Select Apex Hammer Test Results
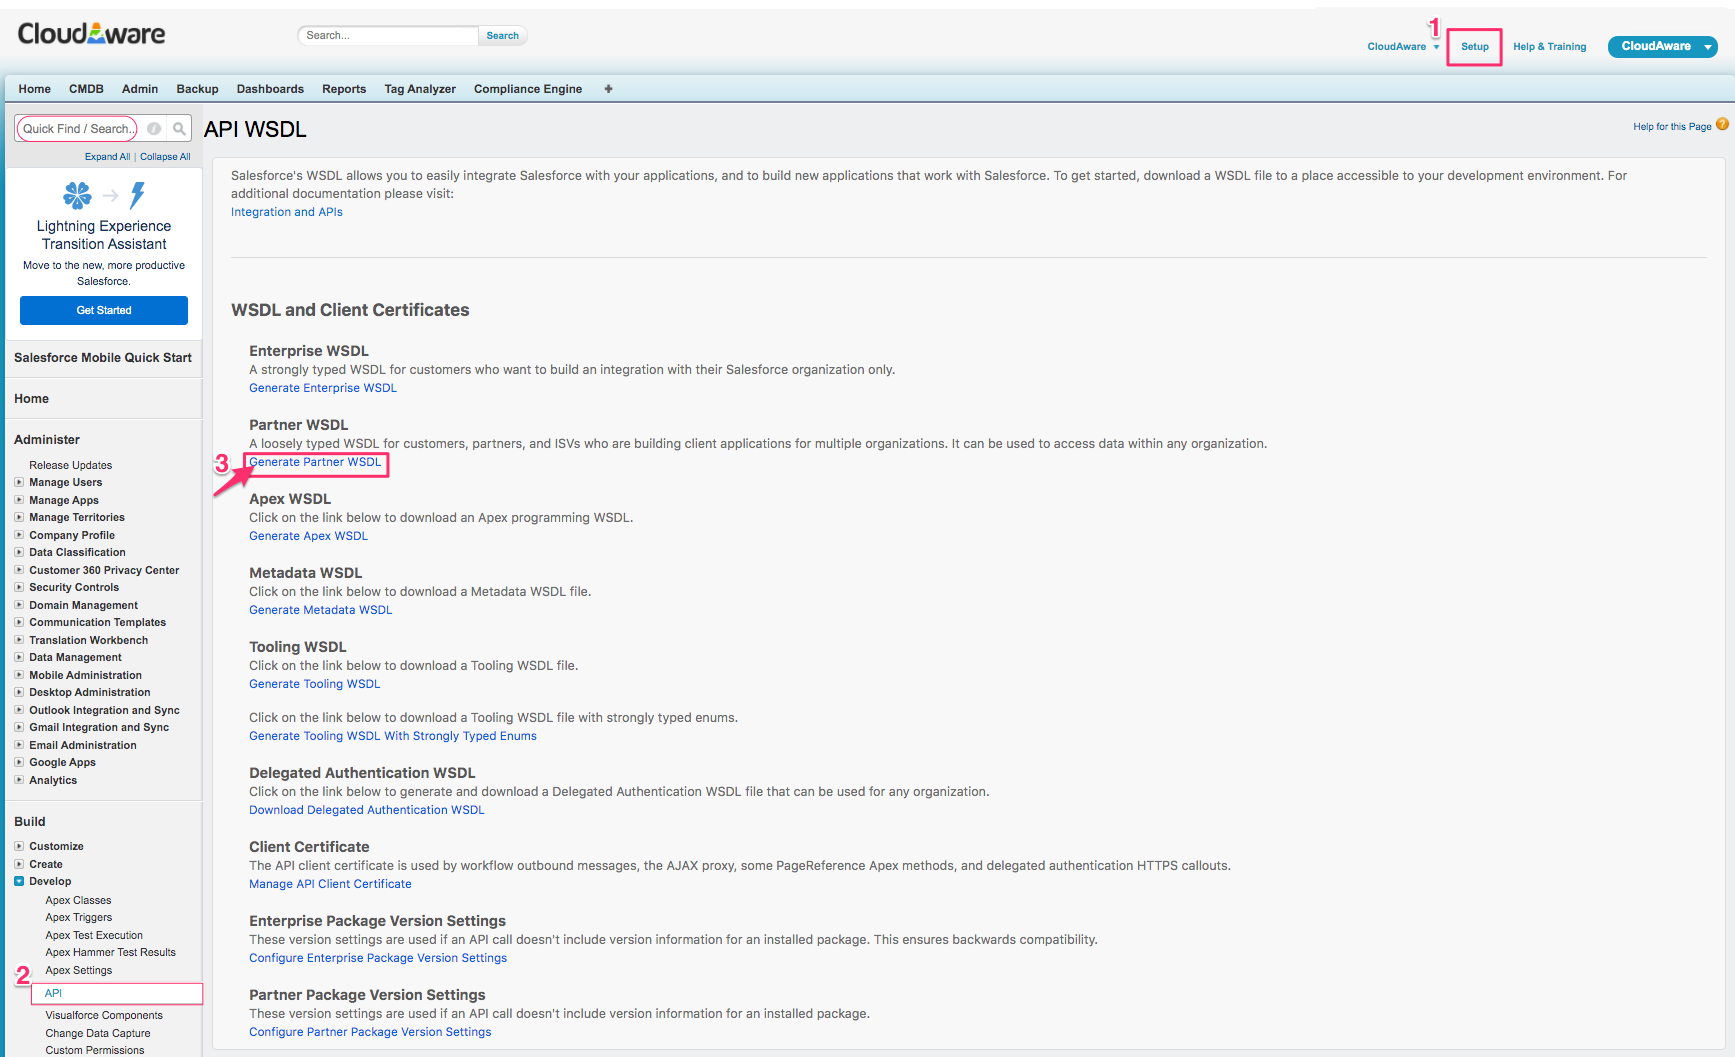 tap(110, 952)
